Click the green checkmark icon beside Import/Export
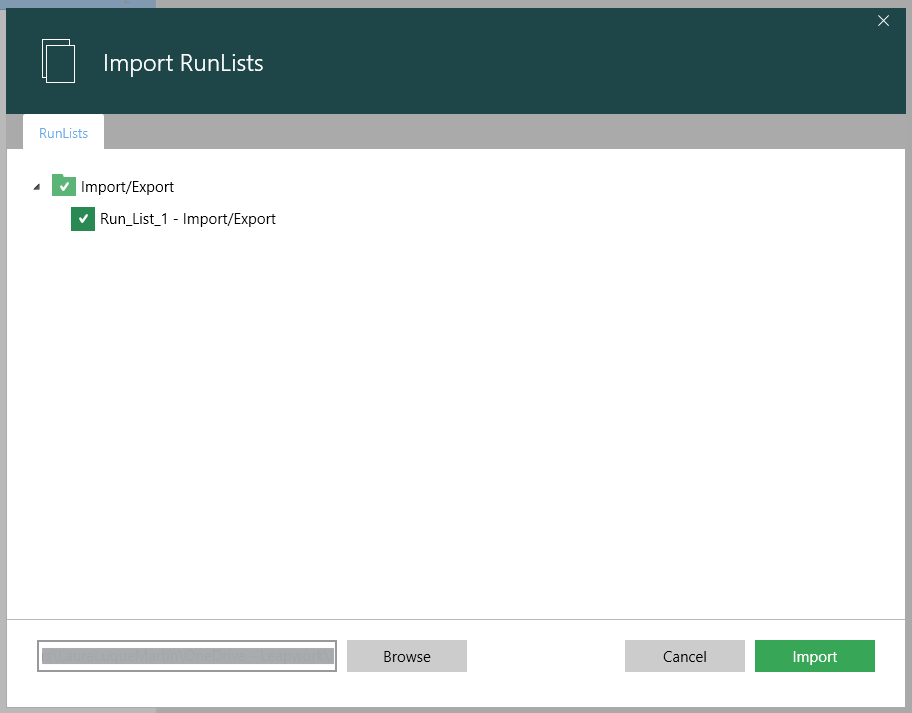The image size is (912, 713). pos(64,186)
